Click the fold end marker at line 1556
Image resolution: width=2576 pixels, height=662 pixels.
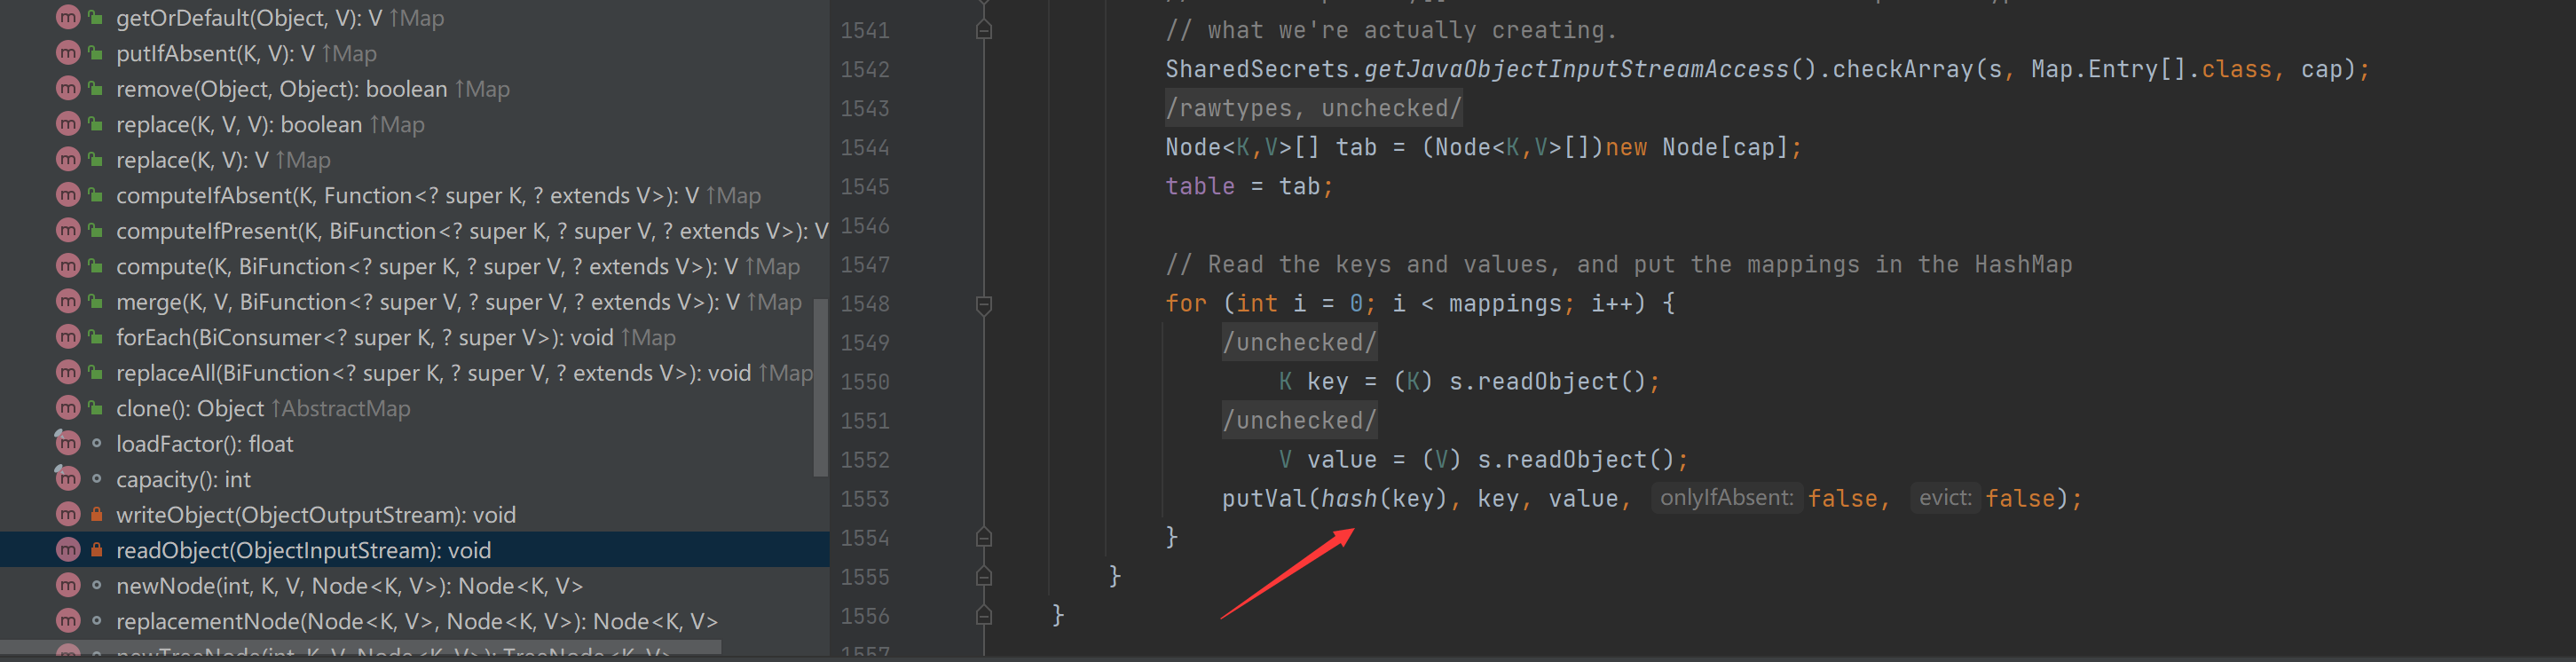pyautogui.click(x=984, y=616)
